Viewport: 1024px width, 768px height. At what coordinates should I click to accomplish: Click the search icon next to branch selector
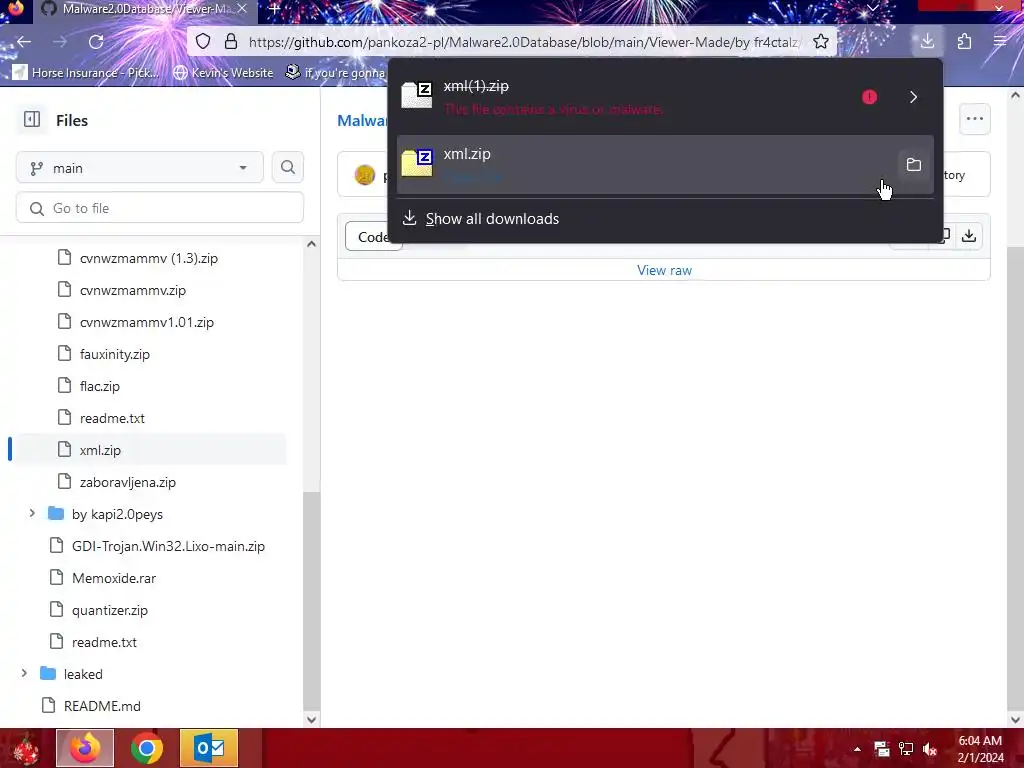[x=287, y=167]
